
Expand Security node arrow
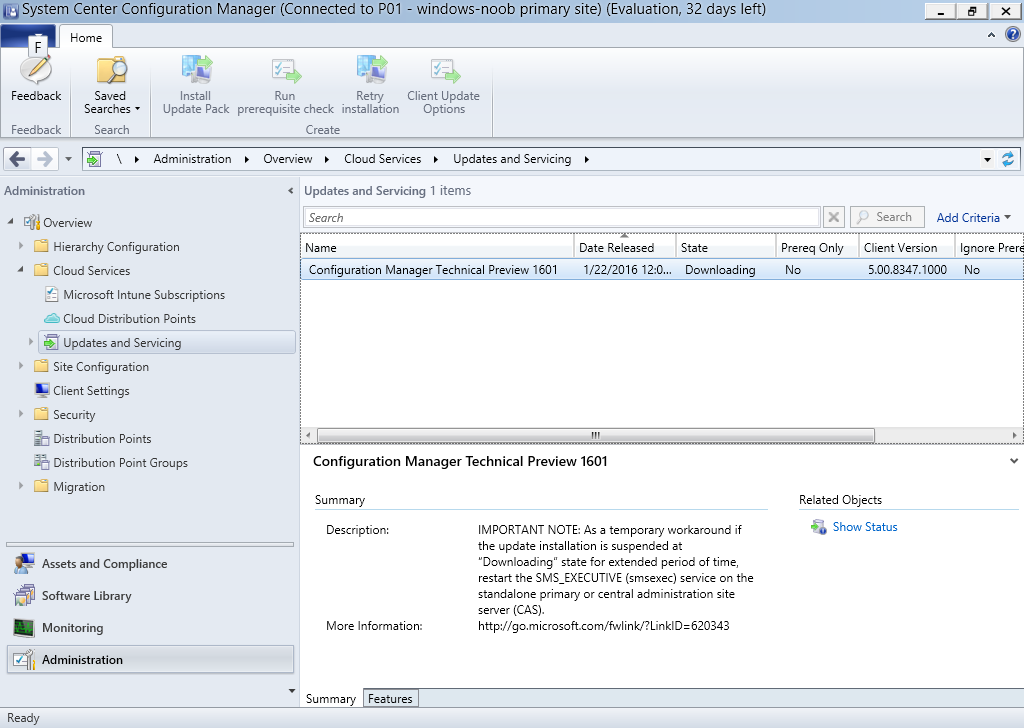[21, 414]
